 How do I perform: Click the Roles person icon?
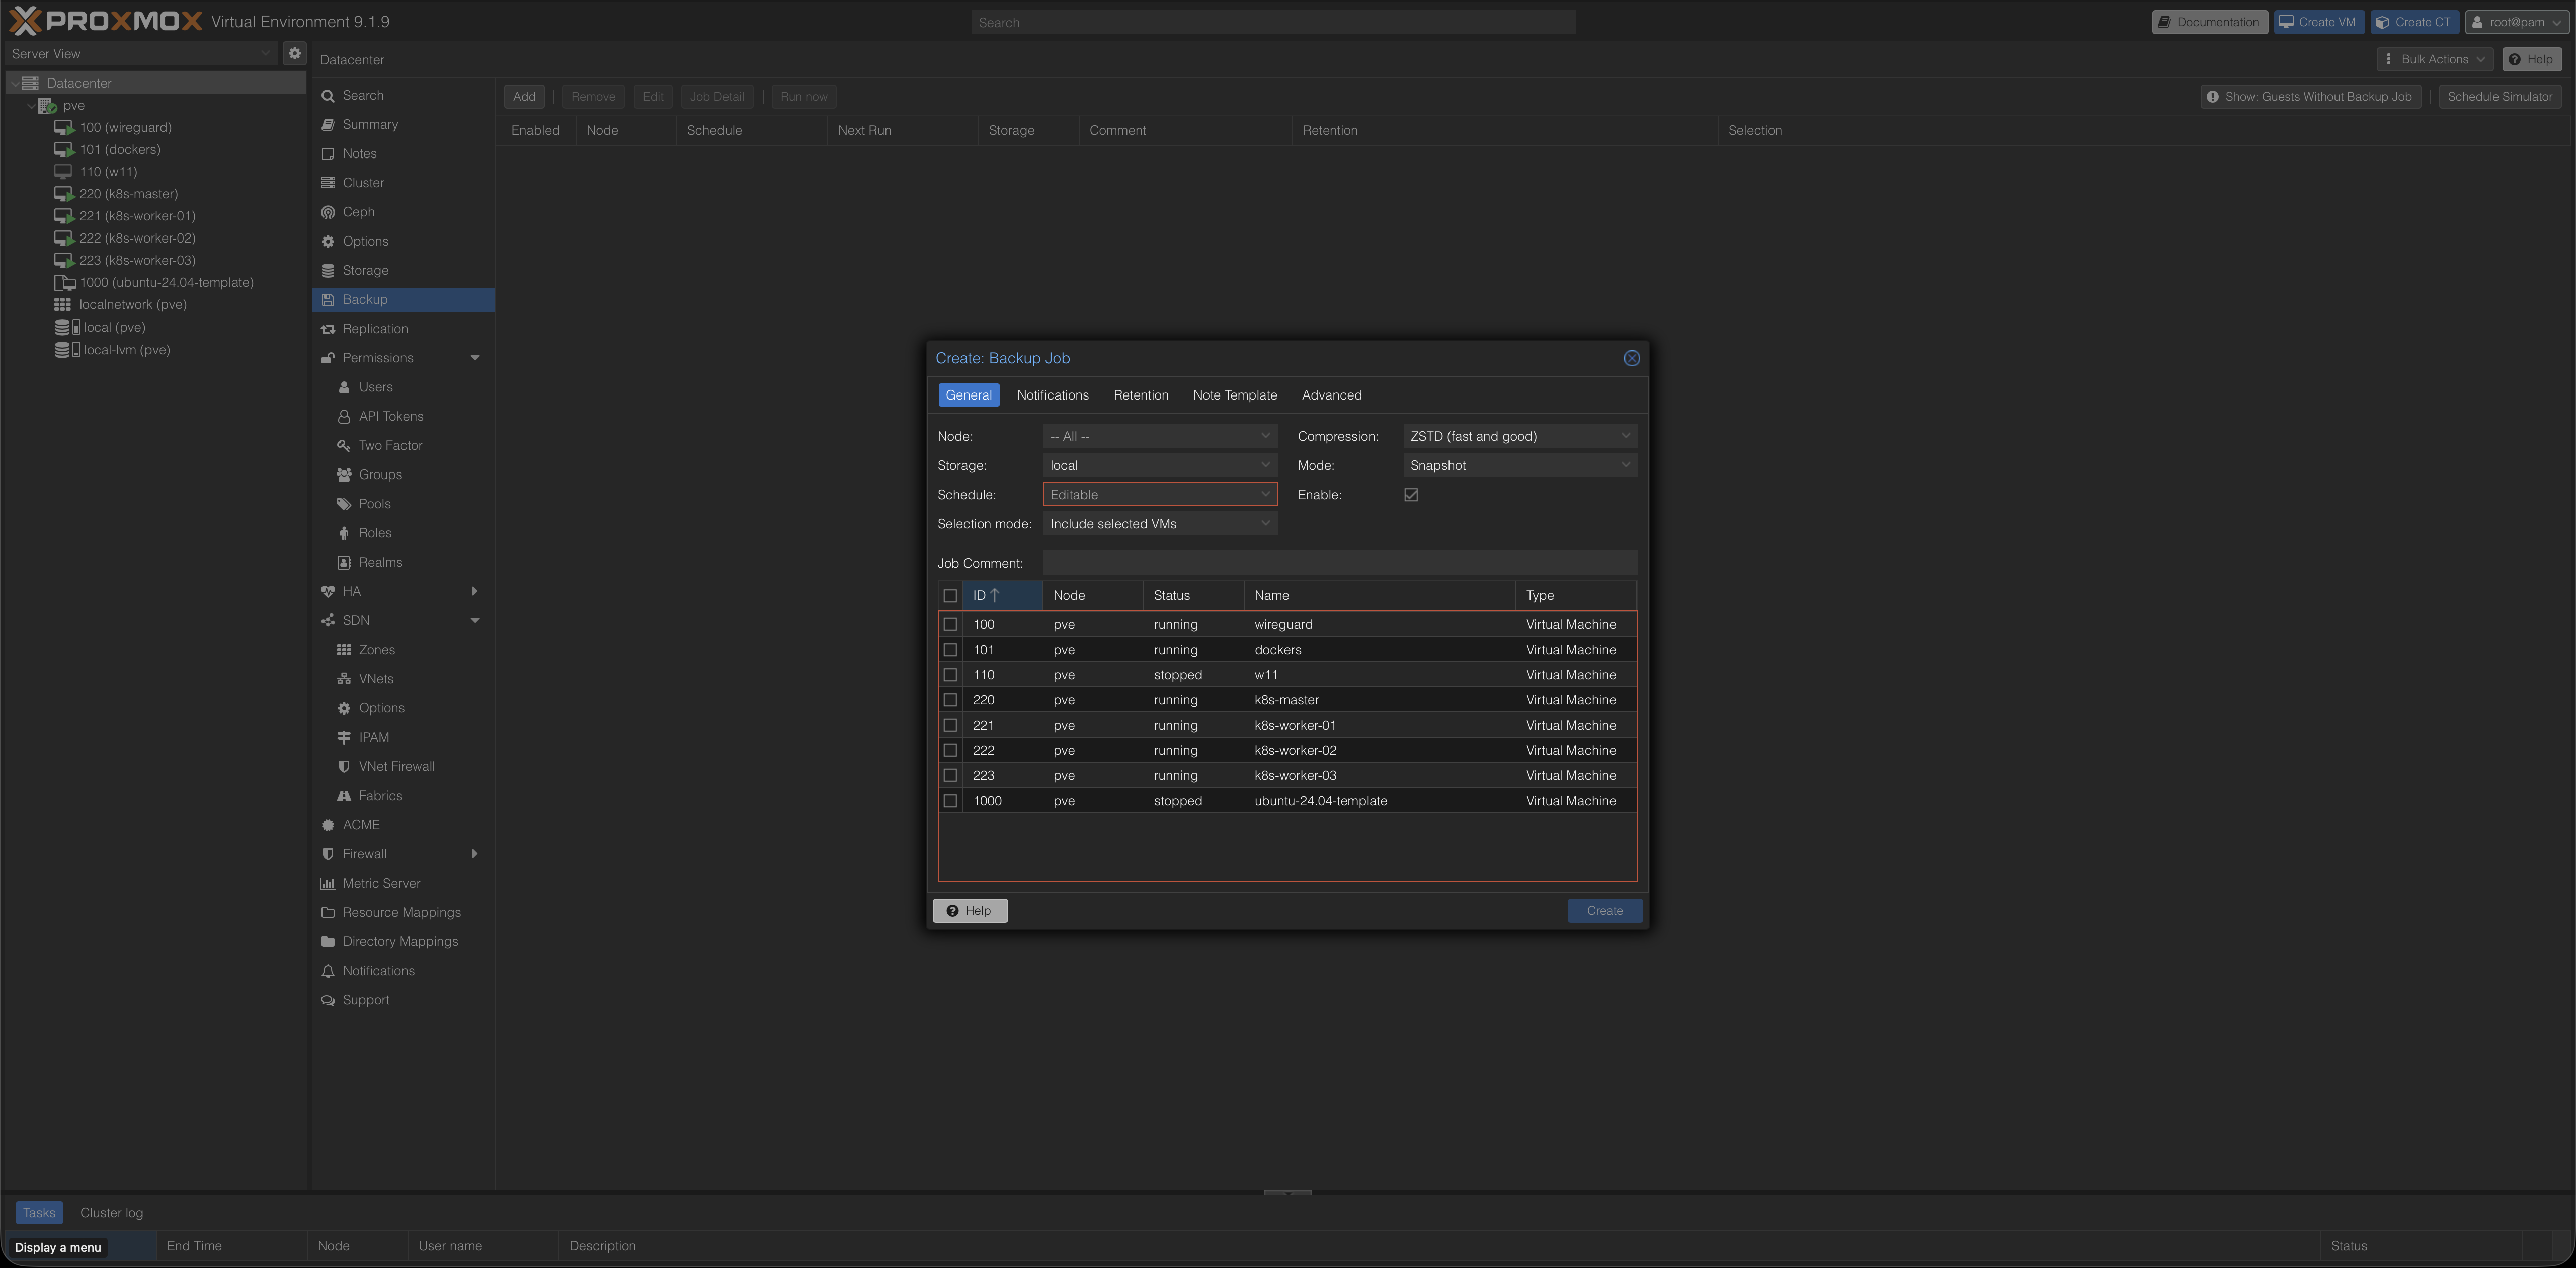coord(344,533)
